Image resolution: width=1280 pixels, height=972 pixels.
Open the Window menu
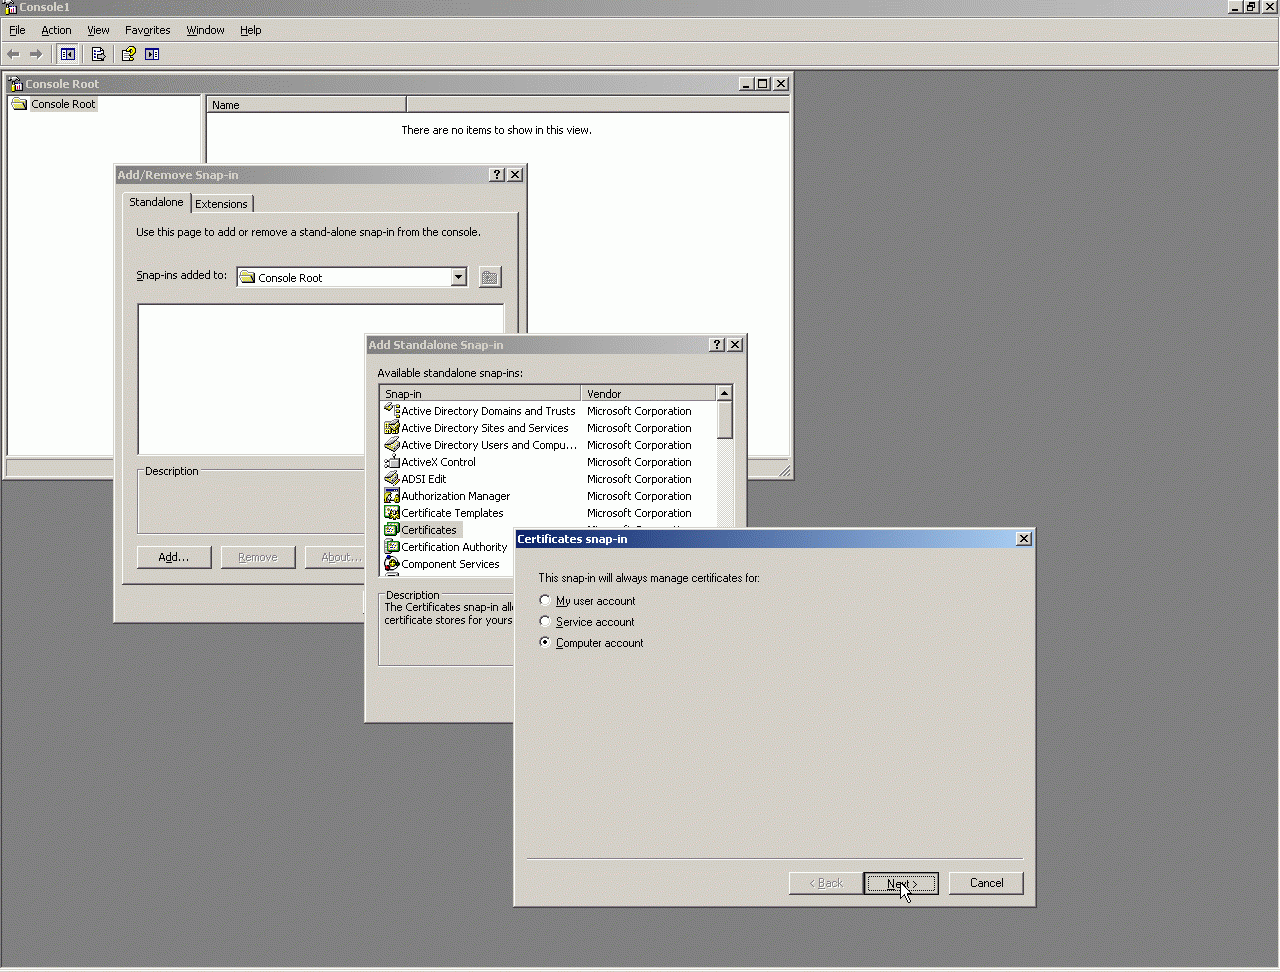[x=206, y=30]
